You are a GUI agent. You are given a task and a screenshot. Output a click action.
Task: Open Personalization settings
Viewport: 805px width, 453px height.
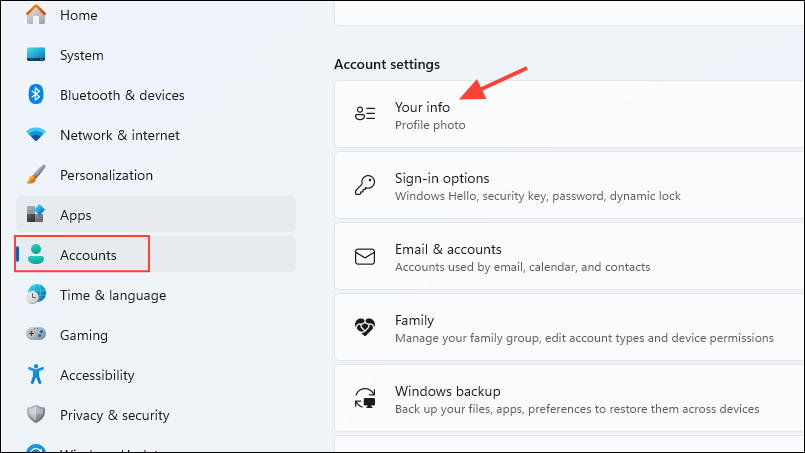point(156,175)
